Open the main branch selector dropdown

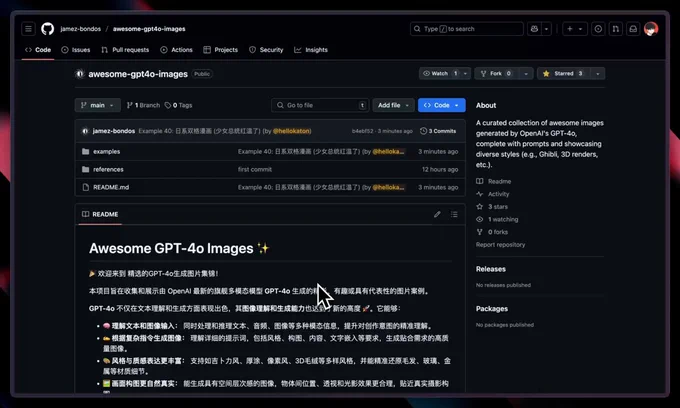tap(98, 105)
